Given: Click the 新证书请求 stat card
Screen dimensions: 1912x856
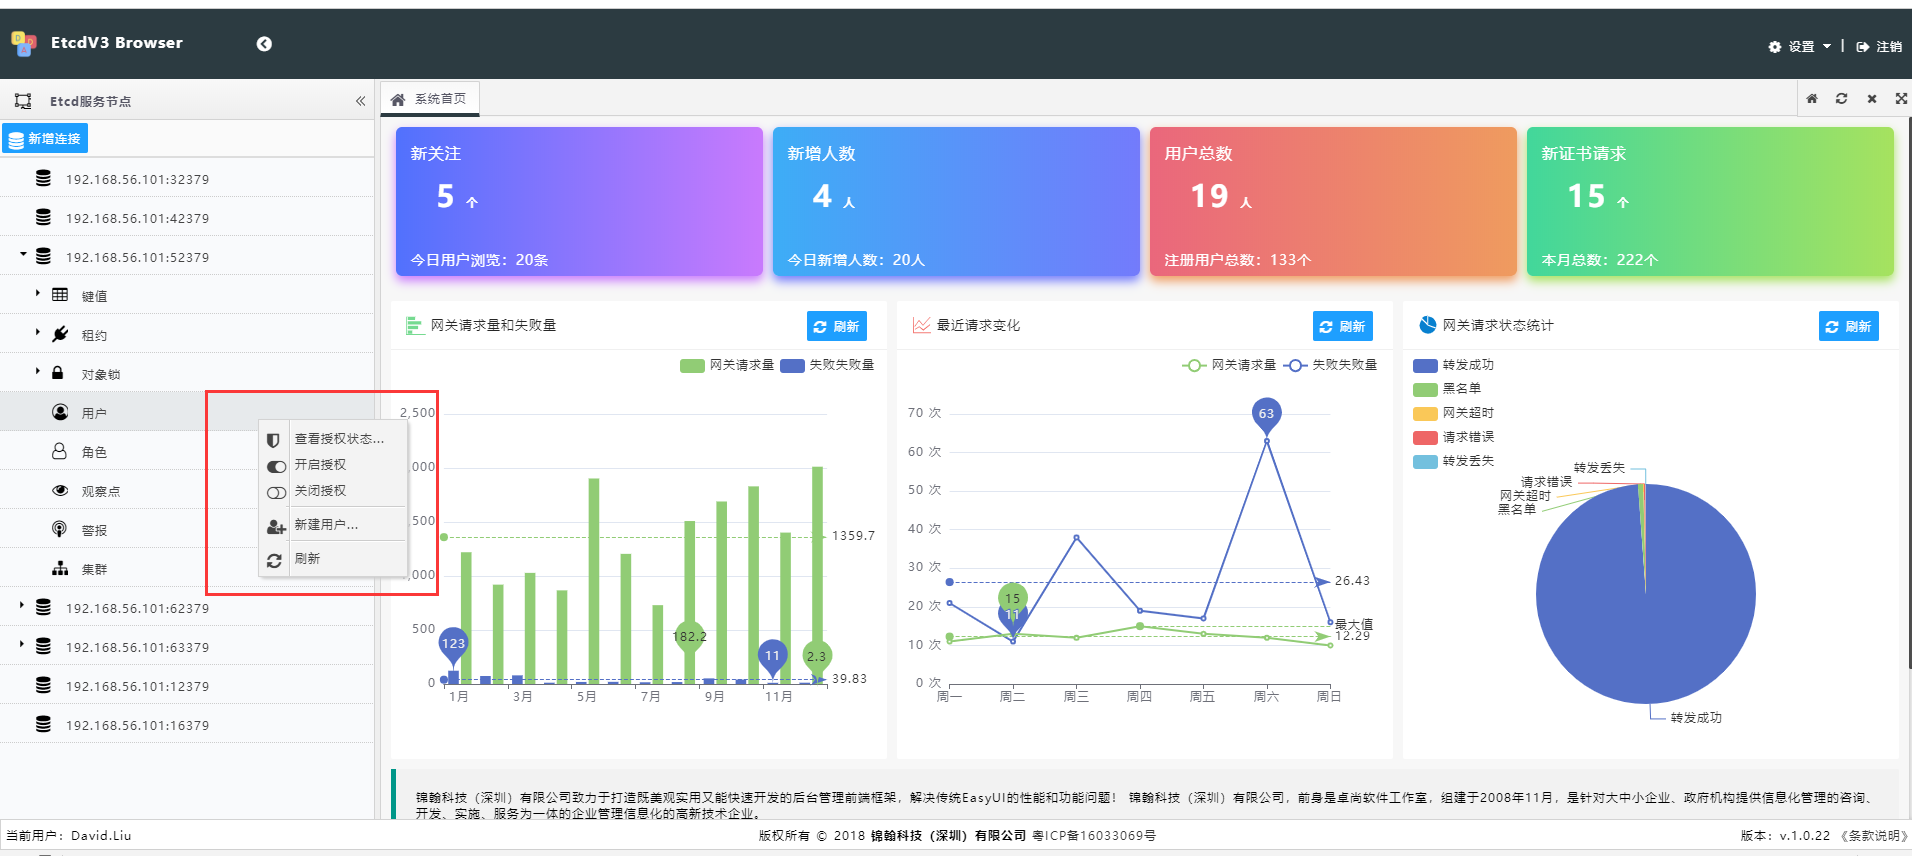Looking at the screenshot, I should pyautogui.click(x=1710, y=201).
